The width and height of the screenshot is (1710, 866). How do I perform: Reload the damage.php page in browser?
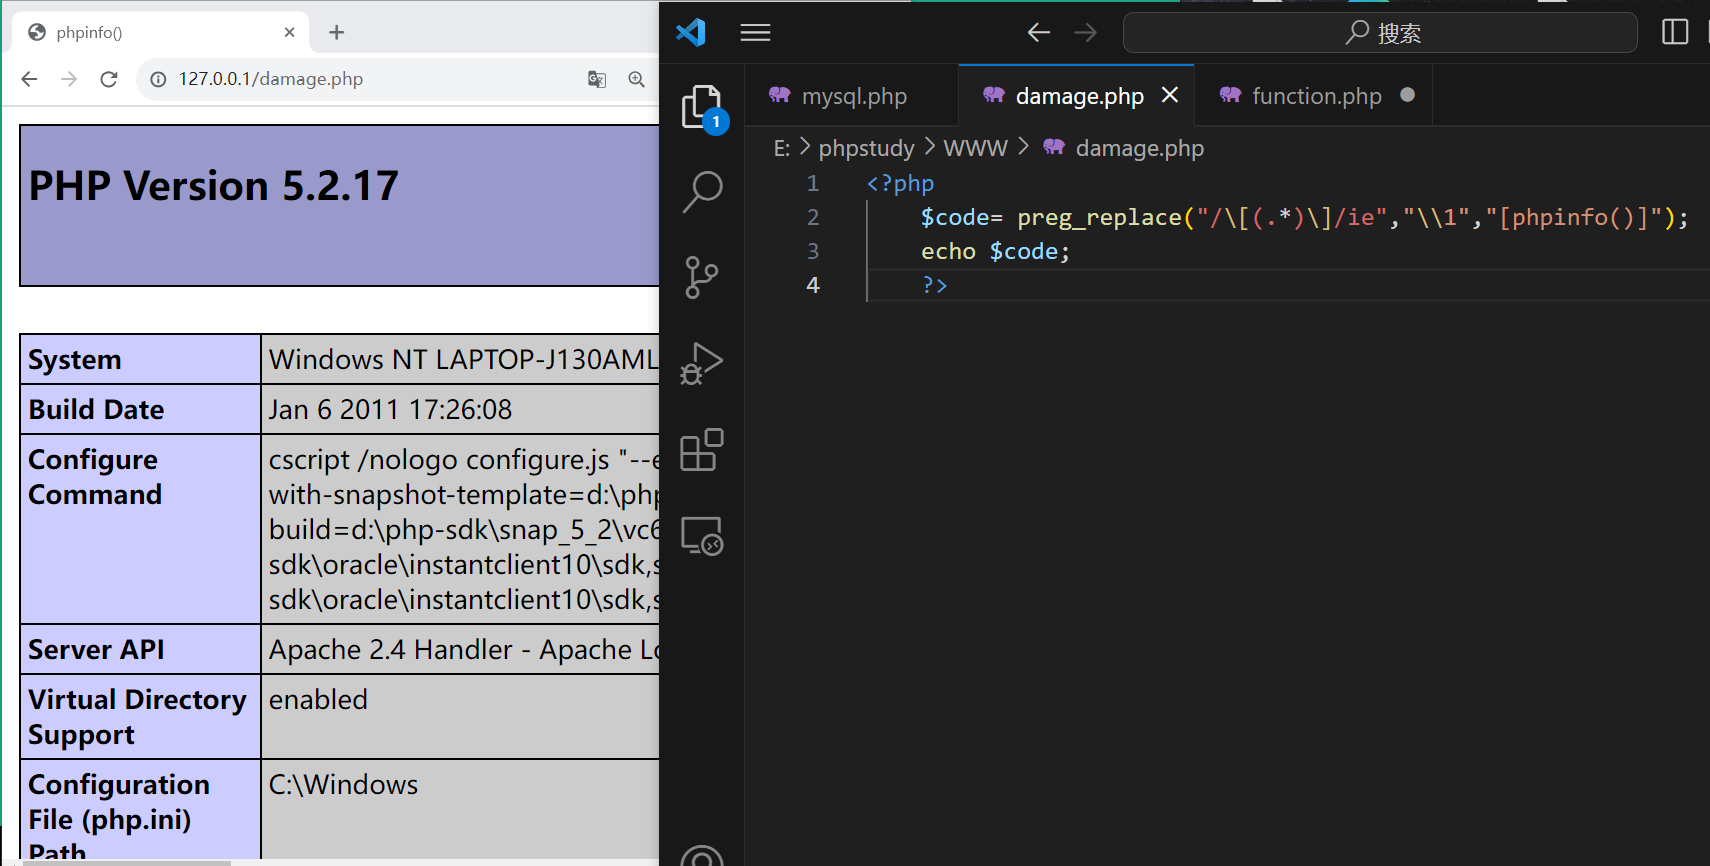coord(109,79)
